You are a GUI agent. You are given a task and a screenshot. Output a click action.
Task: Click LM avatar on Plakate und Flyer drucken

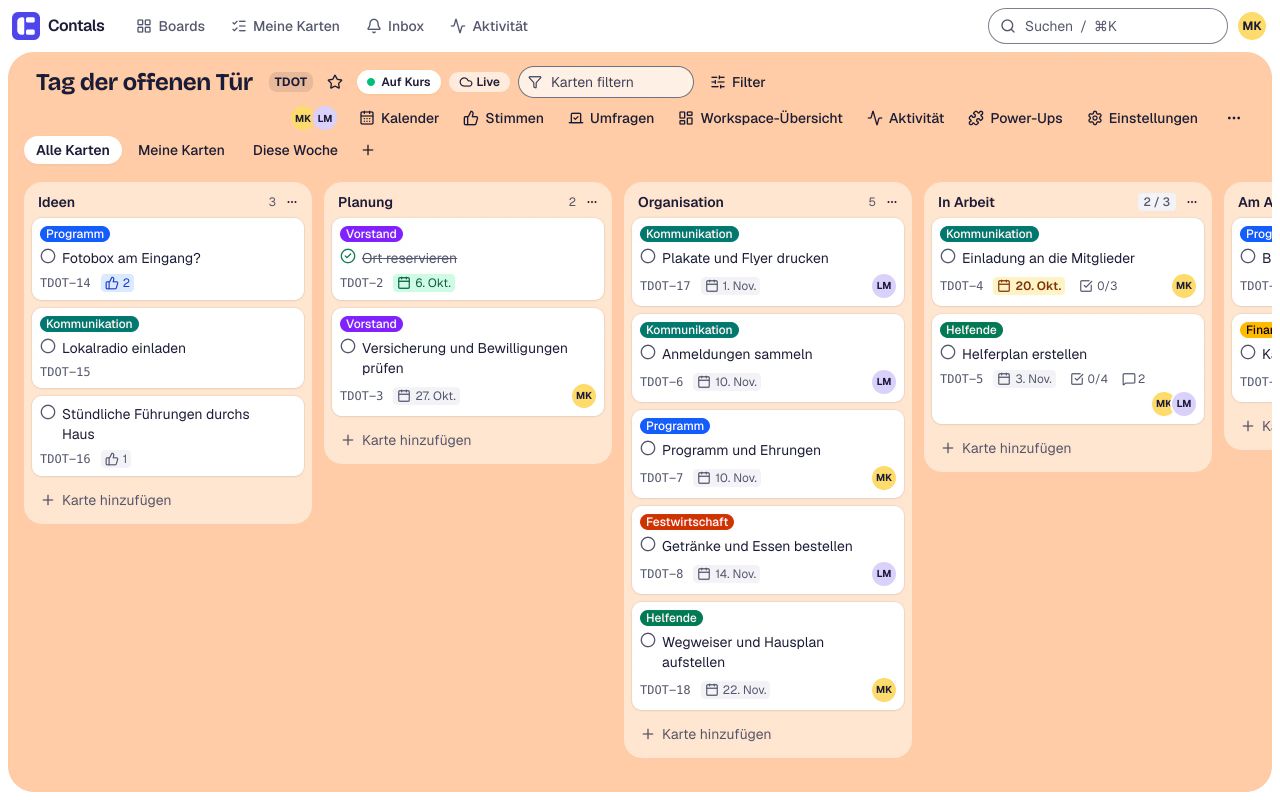(883, 286)
